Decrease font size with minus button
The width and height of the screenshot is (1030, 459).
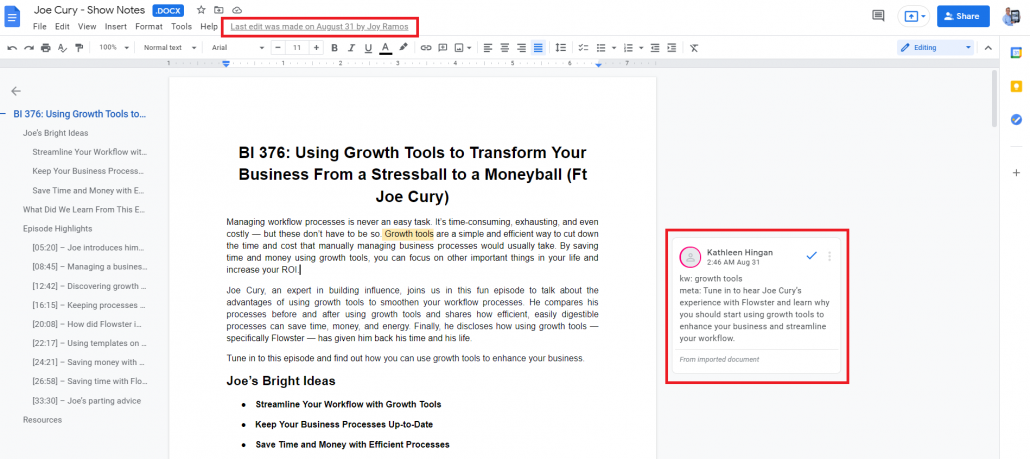click(278, 48)
